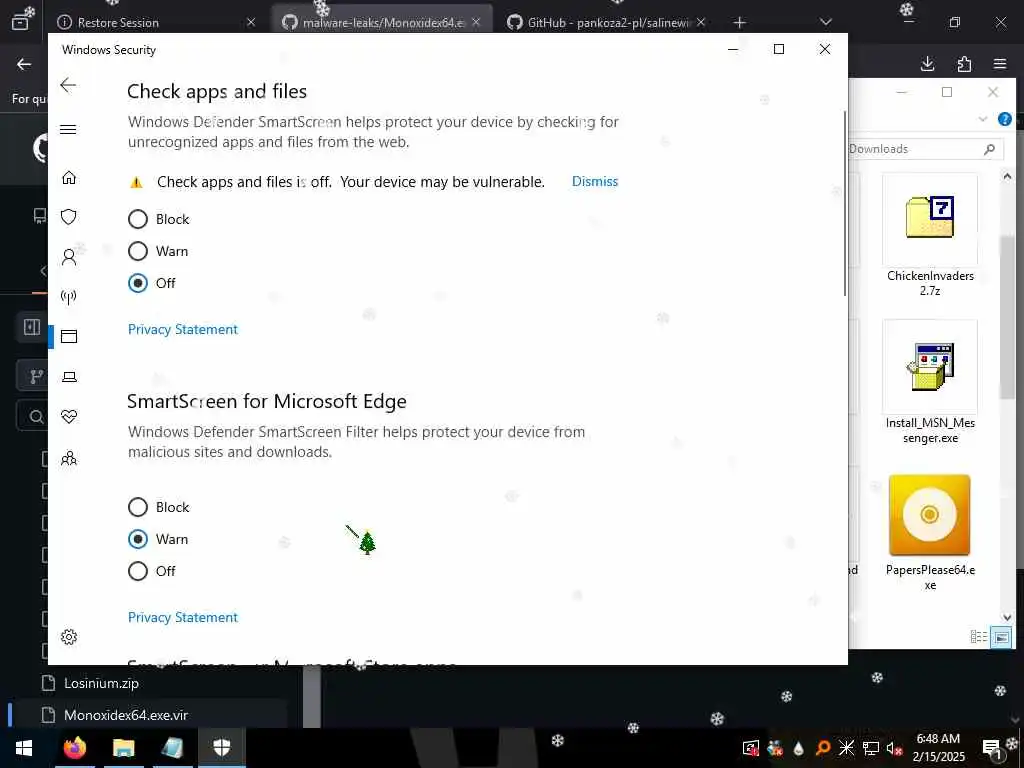Click the muted volume tray icon
Image resolution: width=1024 pixels, height=768 pixels.
(x=894, y=748)
